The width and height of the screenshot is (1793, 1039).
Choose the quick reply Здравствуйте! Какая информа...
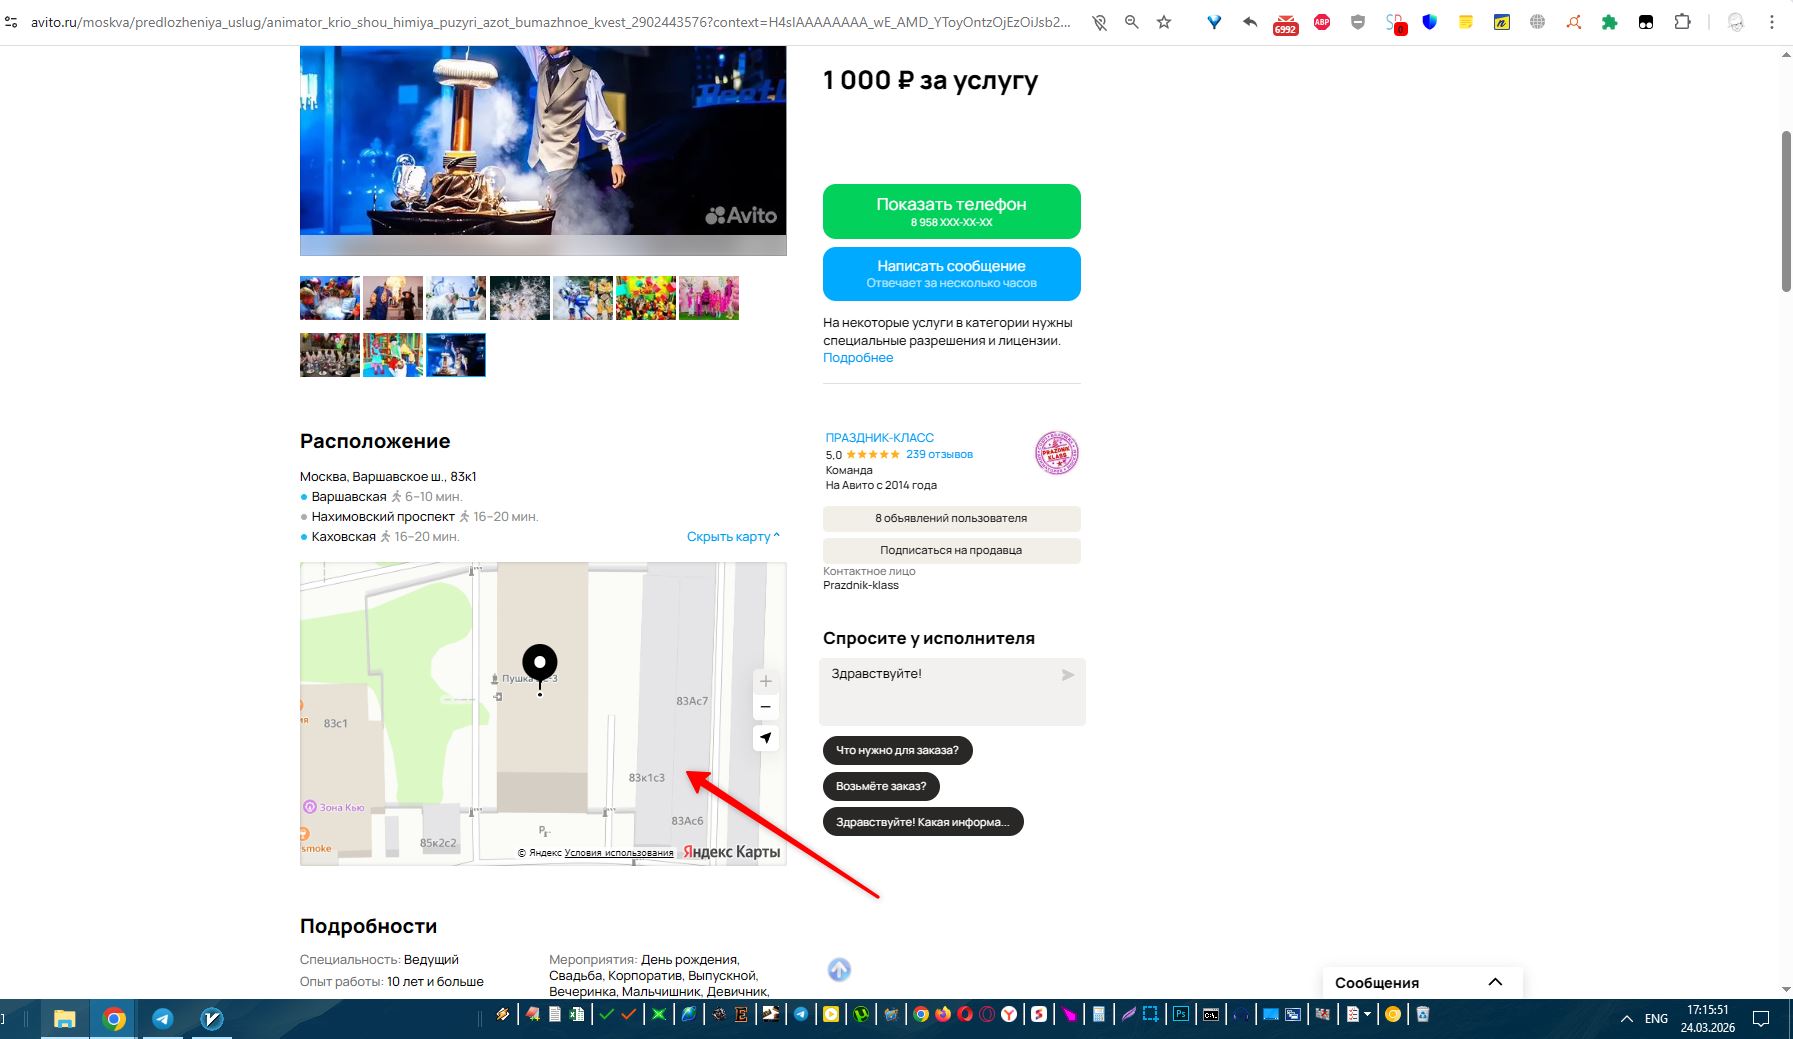coord(923,822)
